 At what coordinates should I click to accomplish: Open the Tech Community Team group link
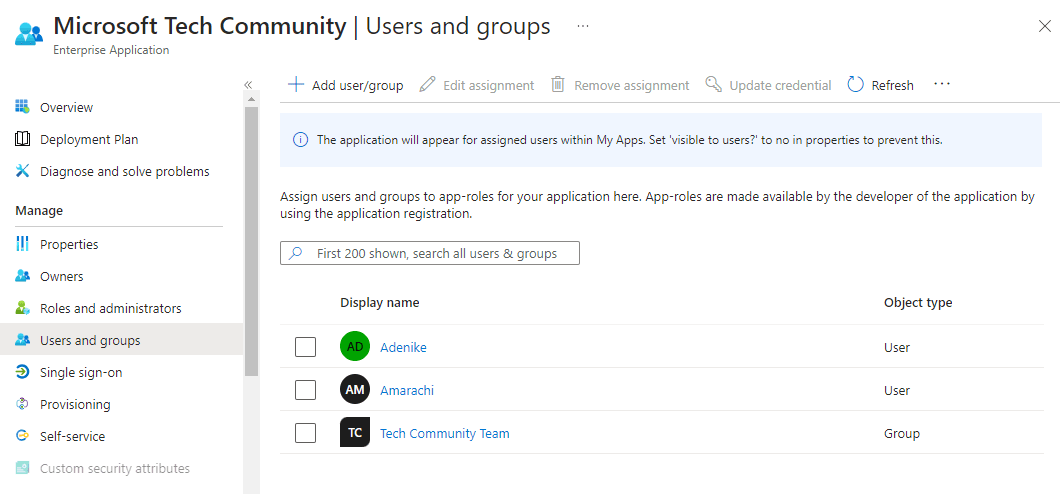coord(444,433)
